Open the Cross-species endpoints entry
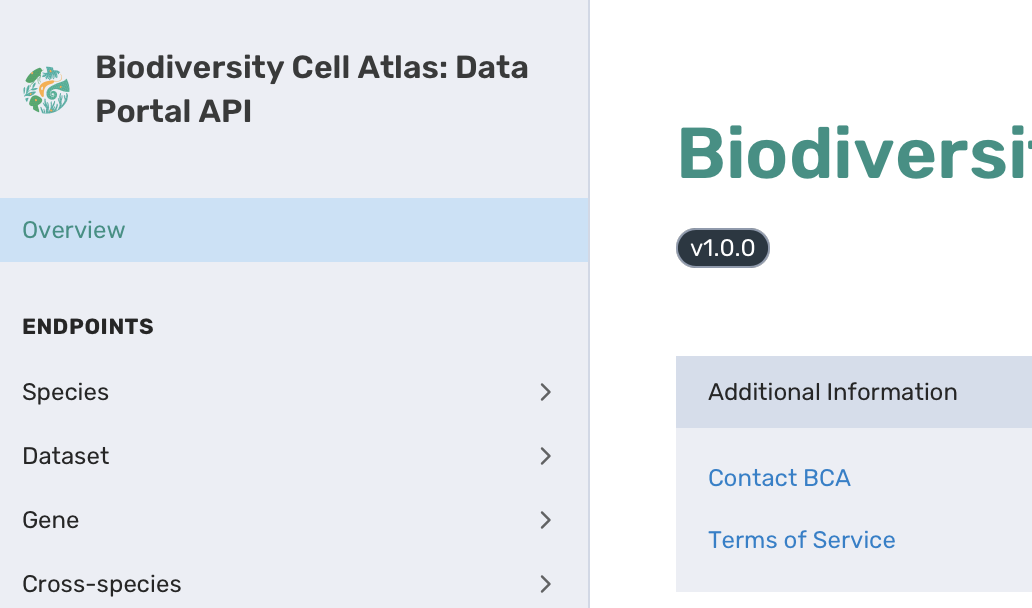The image size is (1032, 608). pos(102,584)
